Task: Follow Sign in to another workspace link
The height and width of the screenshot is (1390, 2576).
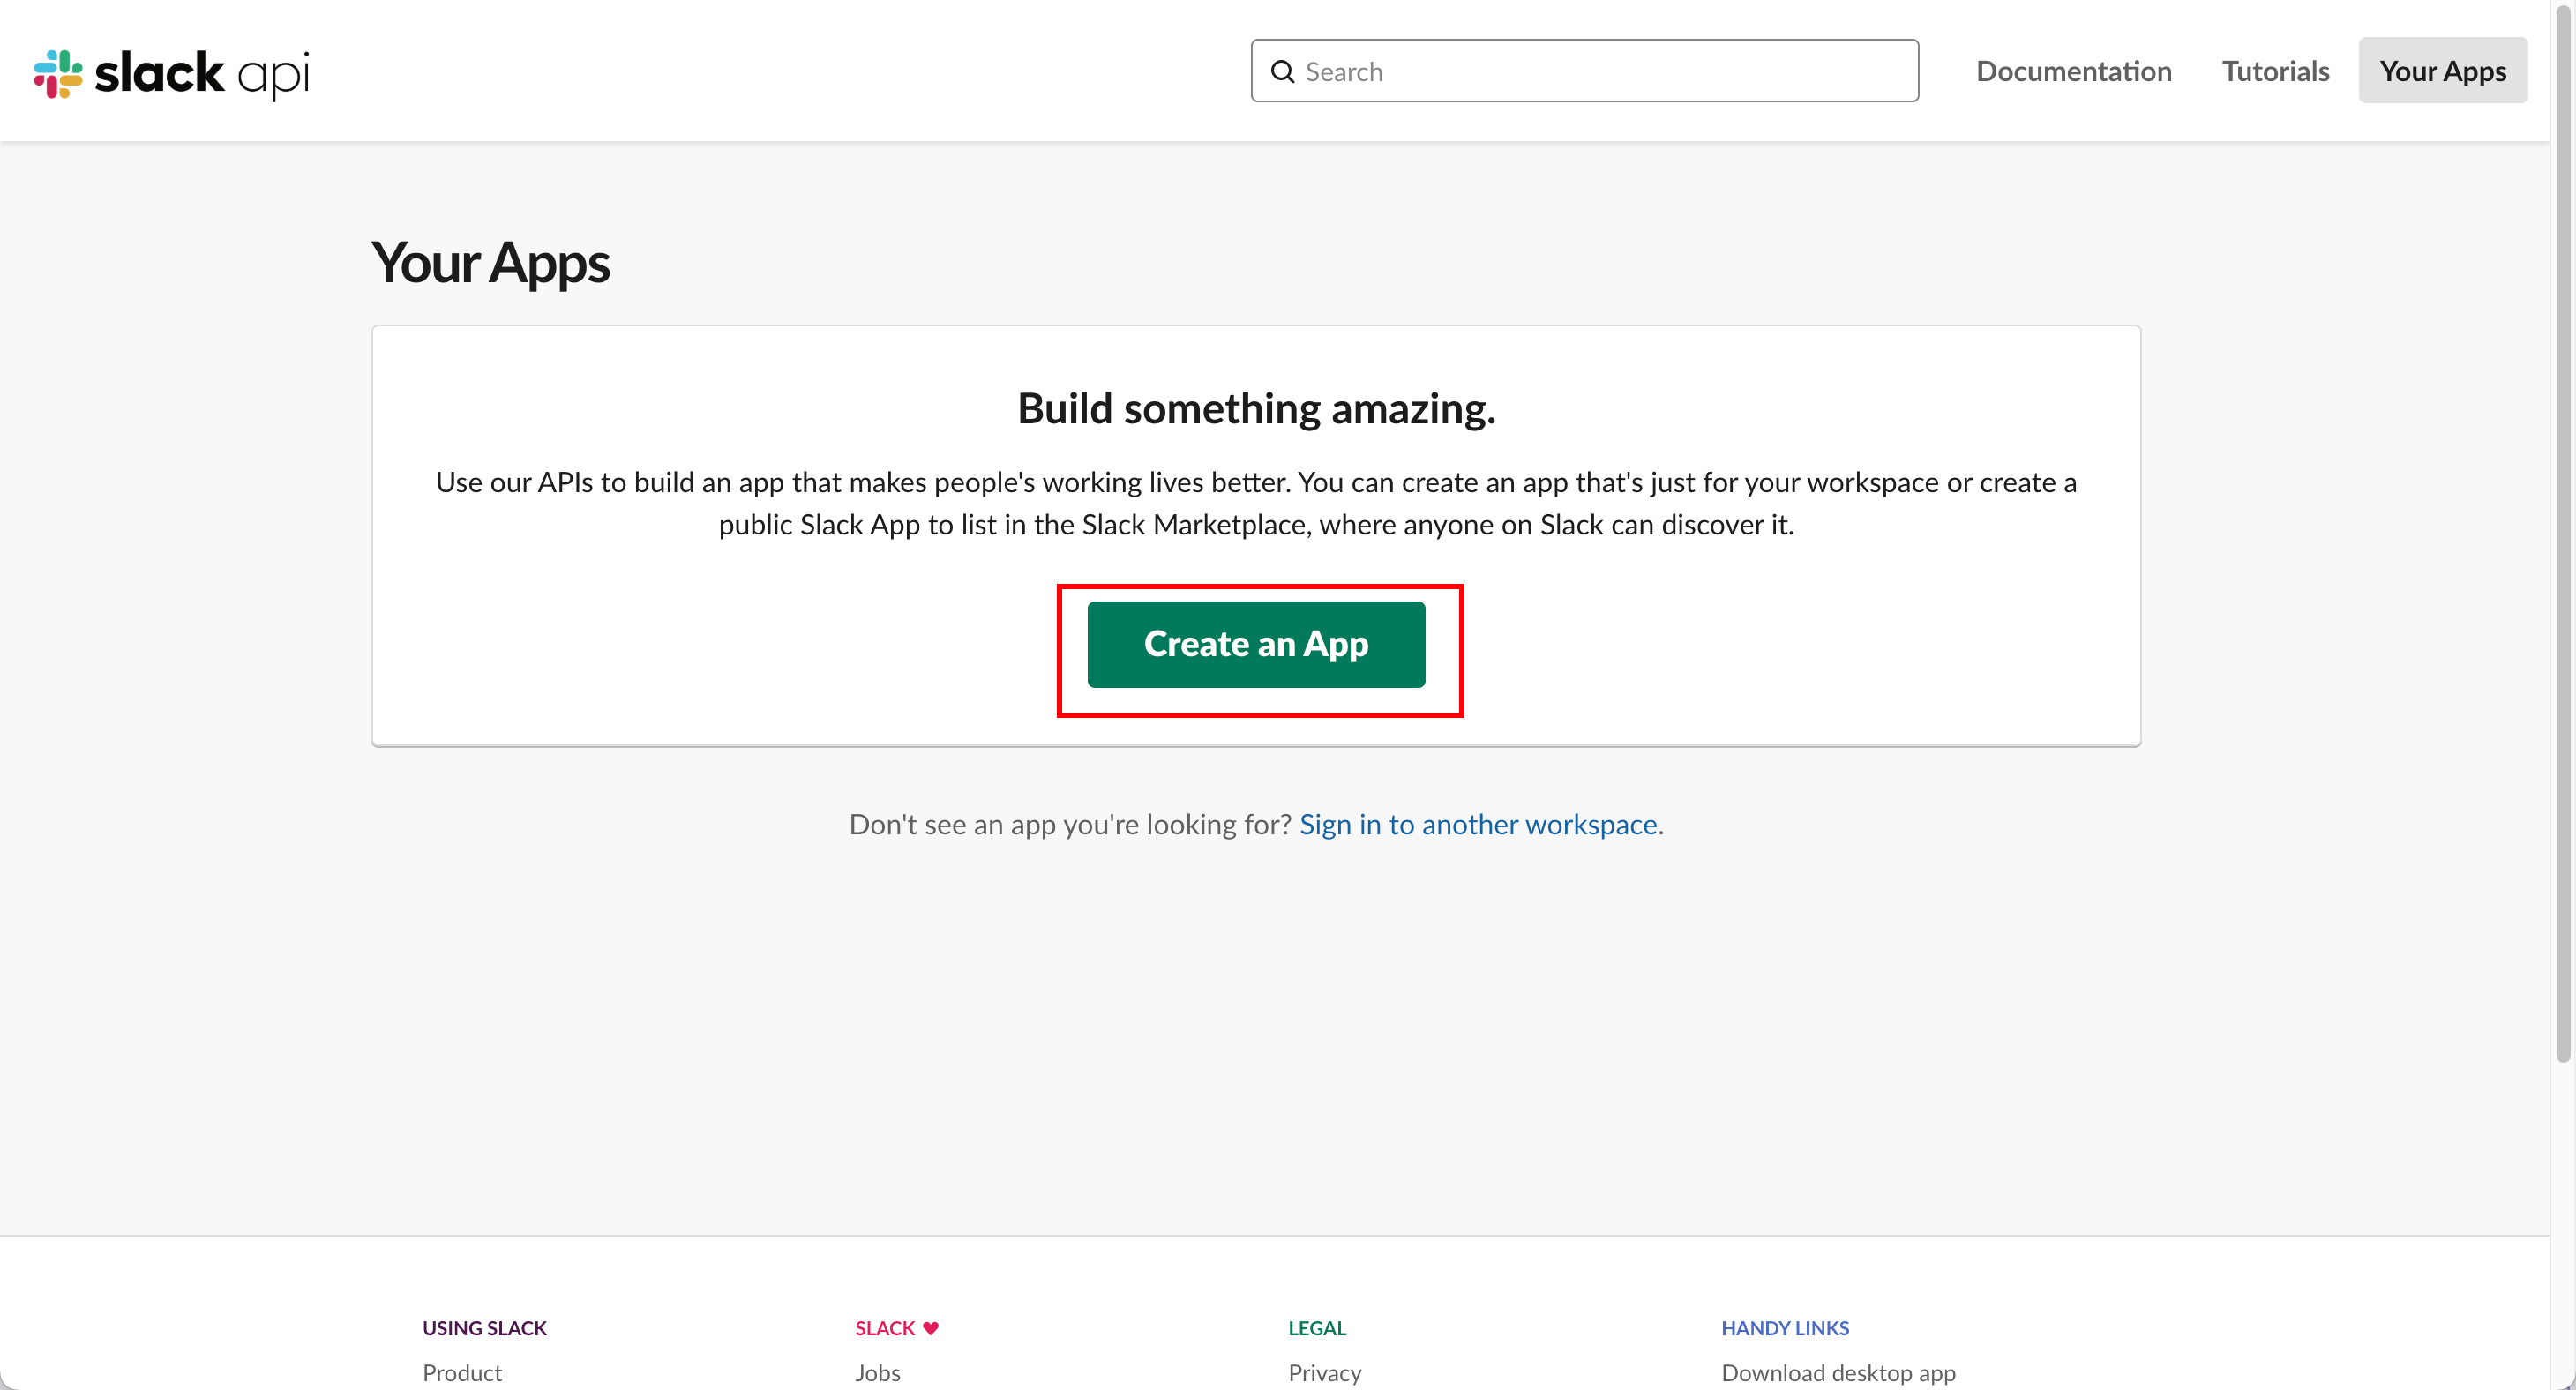Action: [x=1478, y=824]
